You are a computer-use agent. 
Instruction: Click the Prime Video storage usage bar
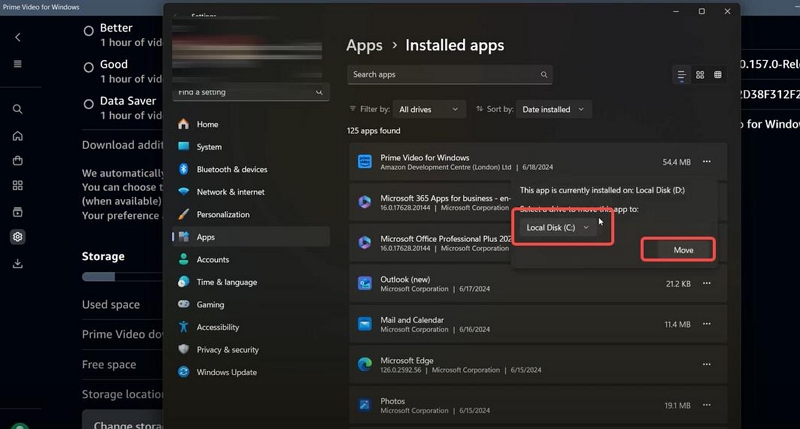[x=122, y=277]
